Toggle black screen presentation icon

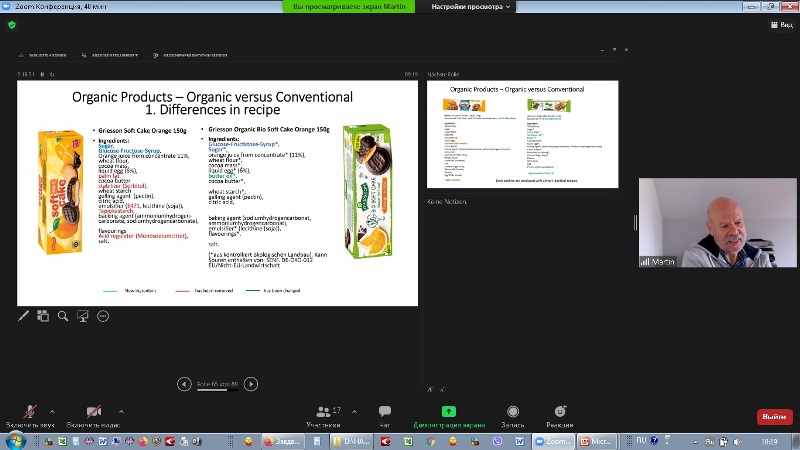coord(83,316)
